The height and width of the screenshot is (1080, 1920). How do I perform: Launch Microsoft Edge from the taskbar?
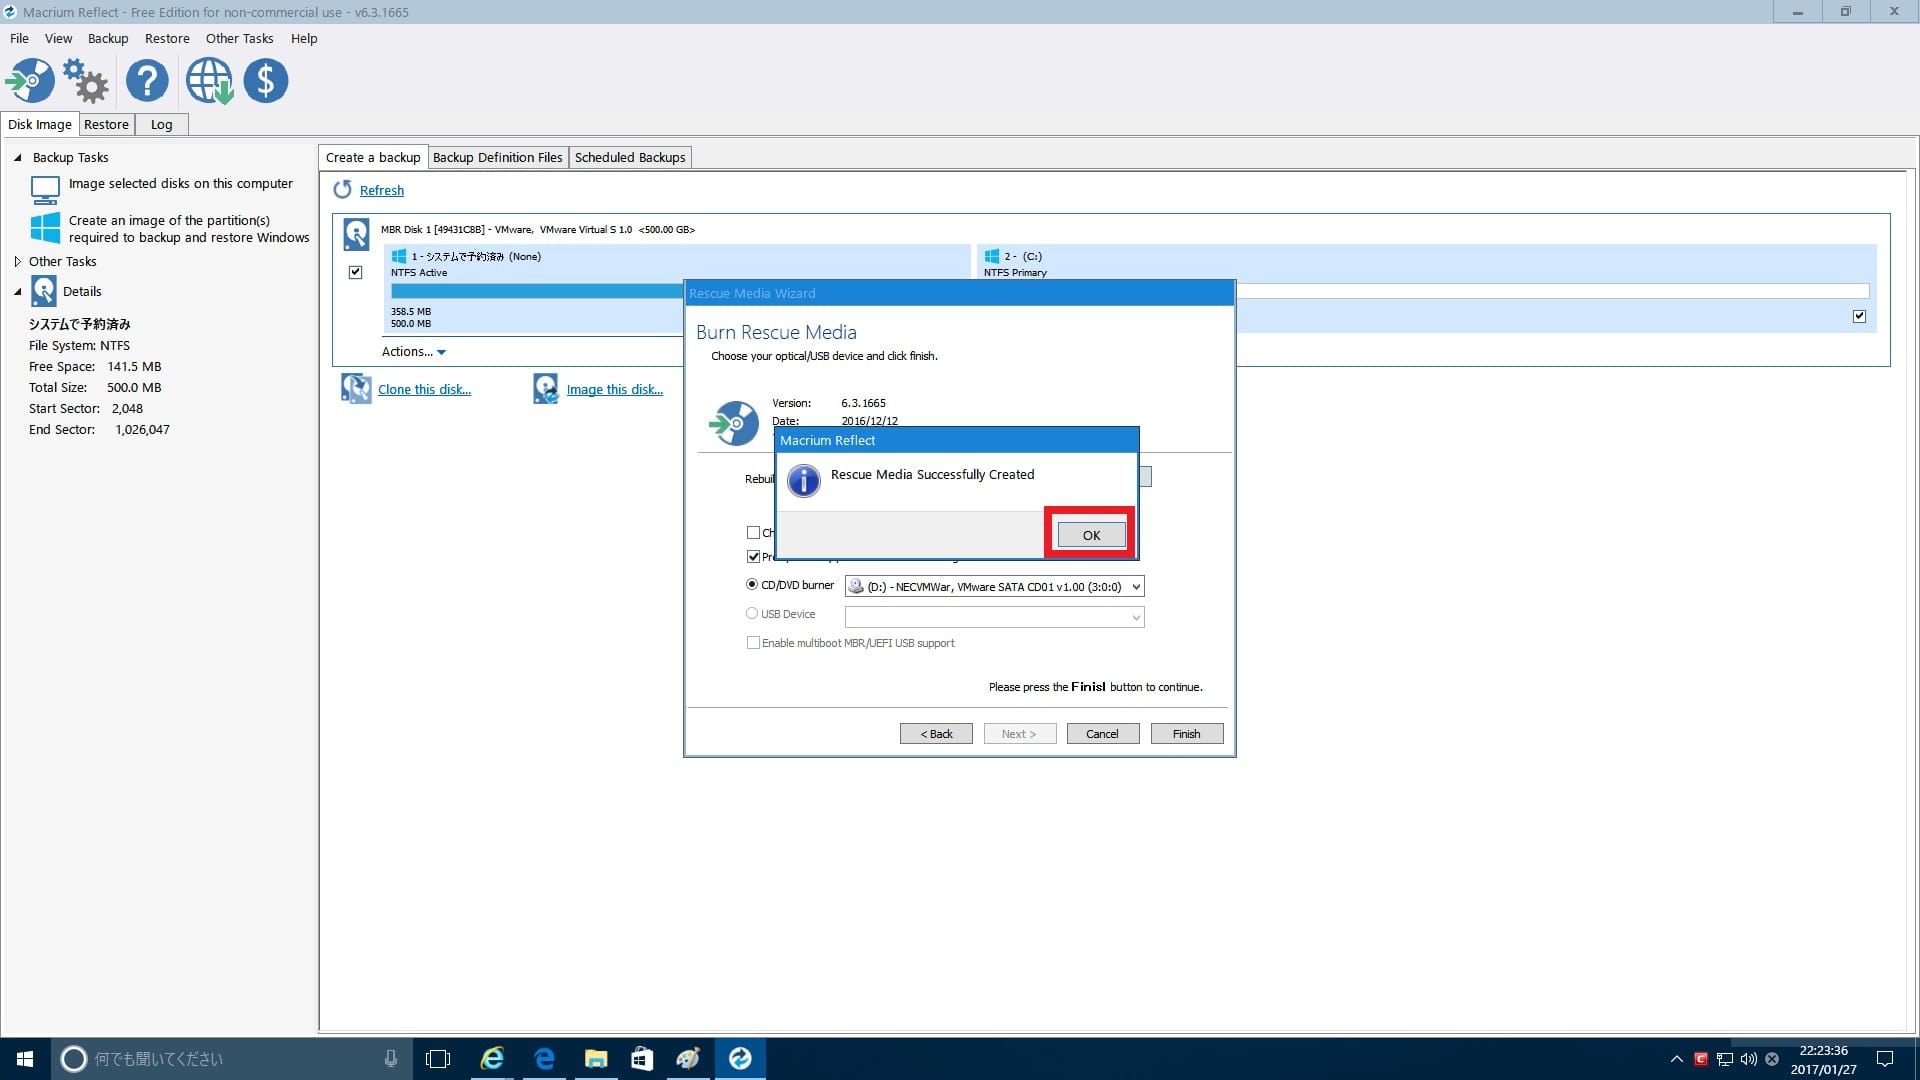tap(544, 1058)
